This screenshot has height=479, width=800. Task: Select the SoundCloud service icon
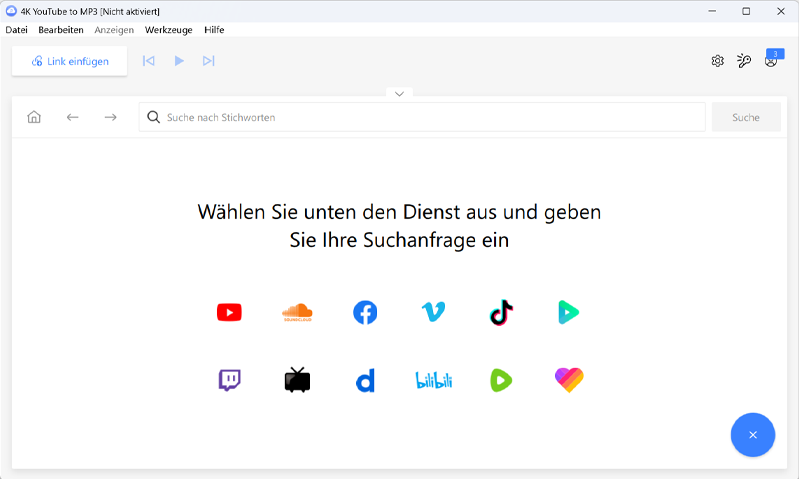click(x=297, y=313)
